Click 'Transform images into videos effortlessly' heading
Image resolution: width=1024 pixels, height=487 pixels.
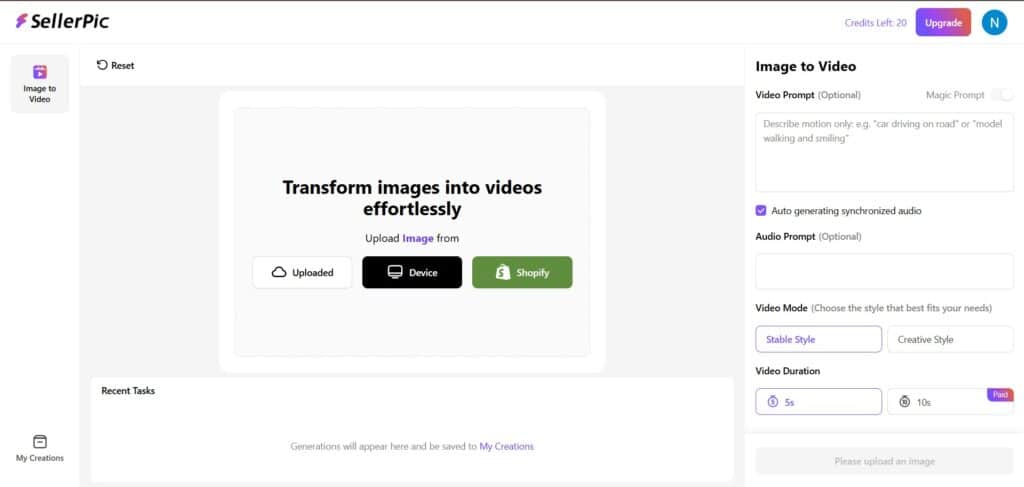(x=412, y=198)
